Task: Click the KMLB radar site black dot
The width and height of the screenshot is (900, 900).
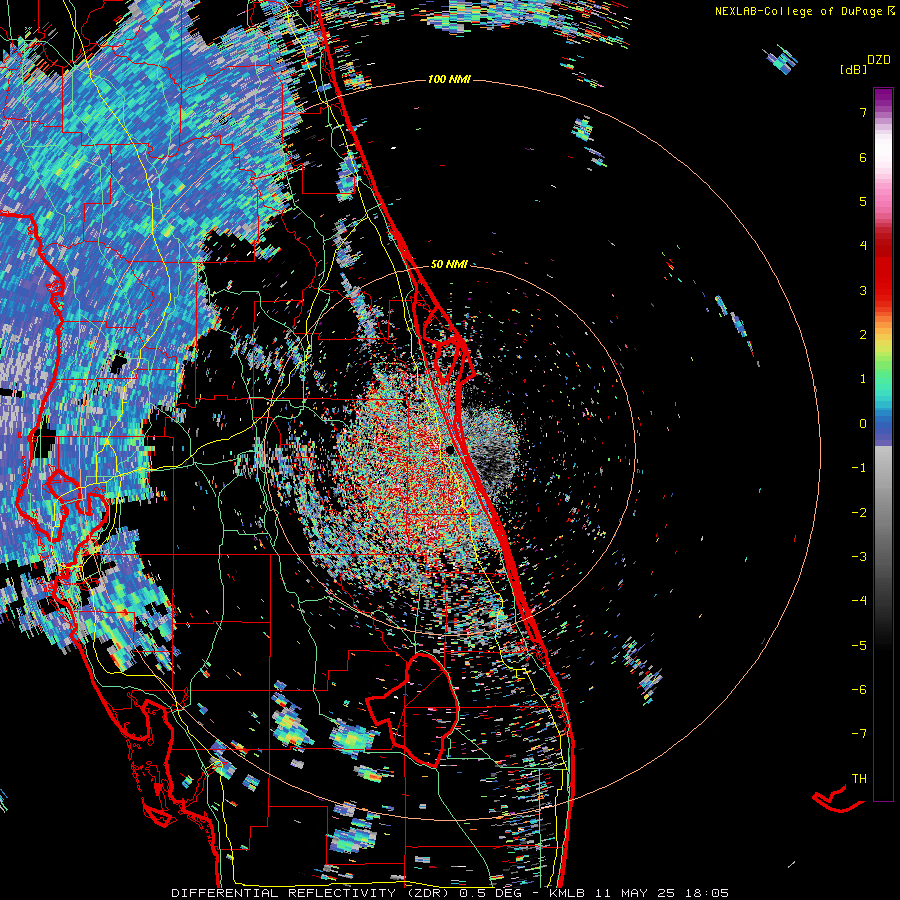Action: tap(449, 450)
